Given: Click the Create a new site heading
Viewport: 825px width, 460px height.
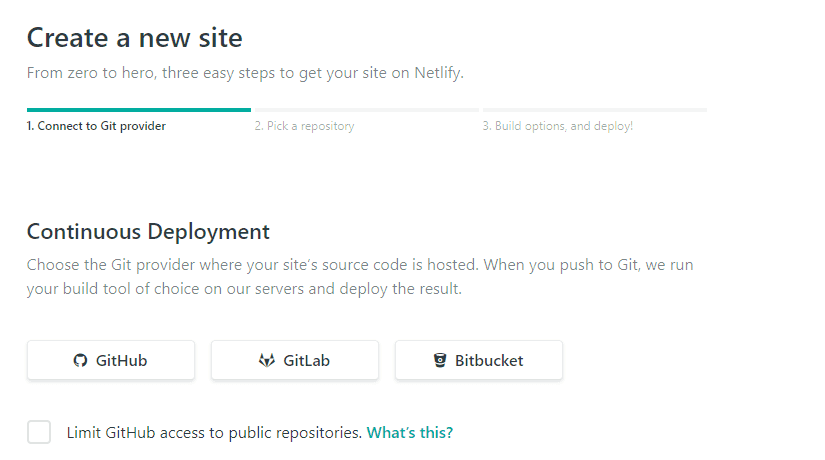Looking at the screenshot, I should (135, 38).
